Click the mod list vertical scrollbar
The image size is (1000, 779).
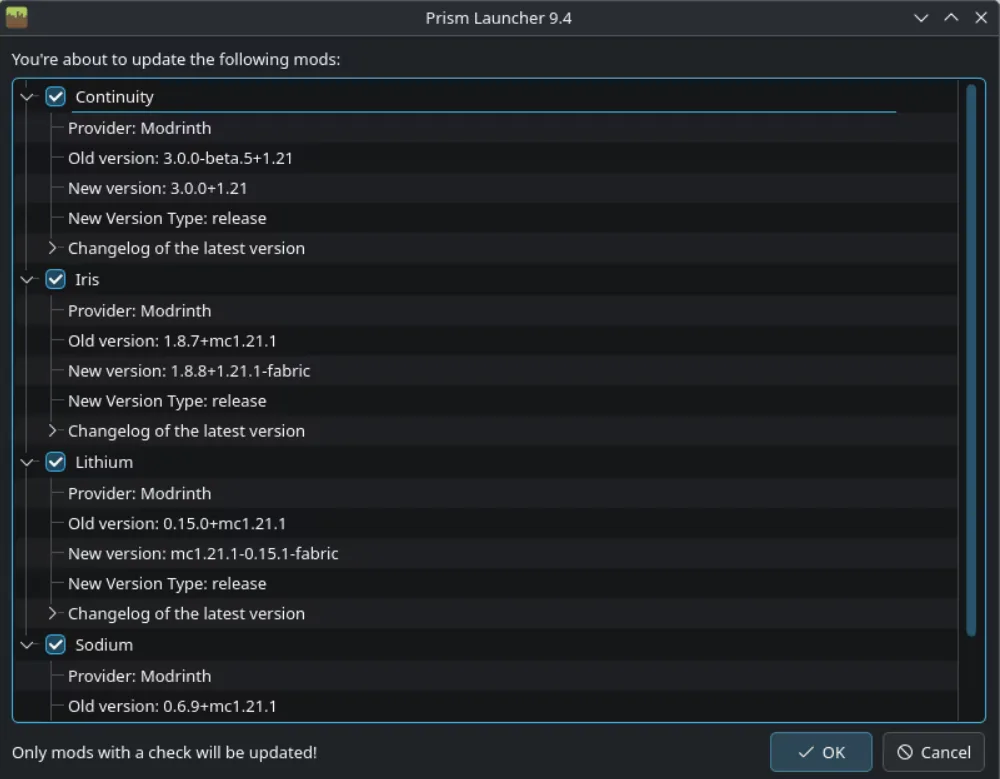971,360
